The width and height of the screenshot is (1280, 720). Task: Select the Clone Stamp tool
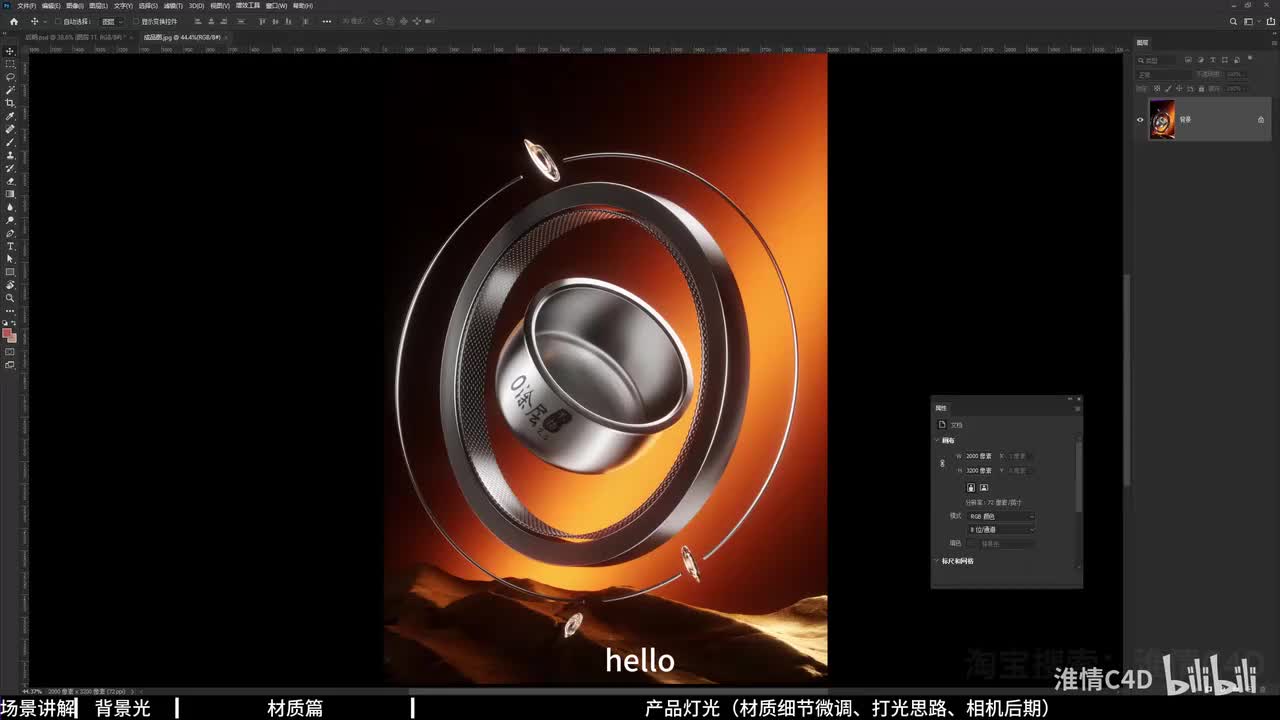point(10,155)
